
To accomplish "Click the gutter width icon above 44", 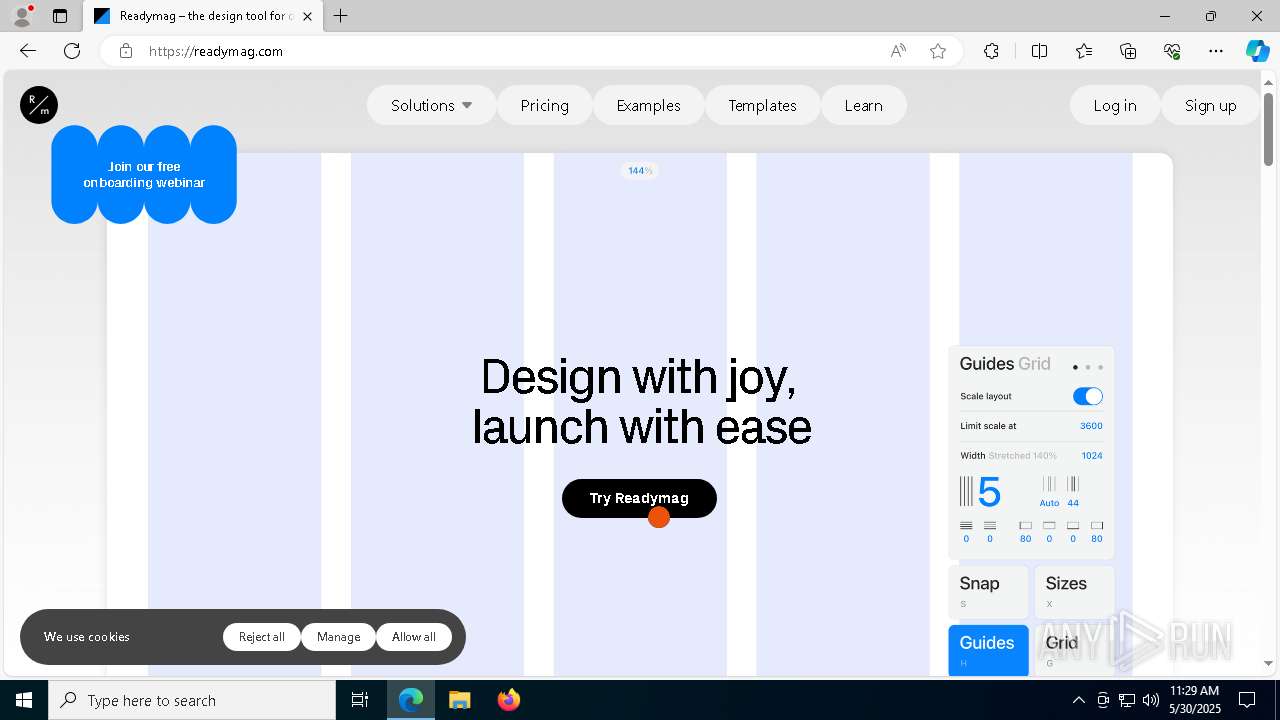I will click(1073, 484).
